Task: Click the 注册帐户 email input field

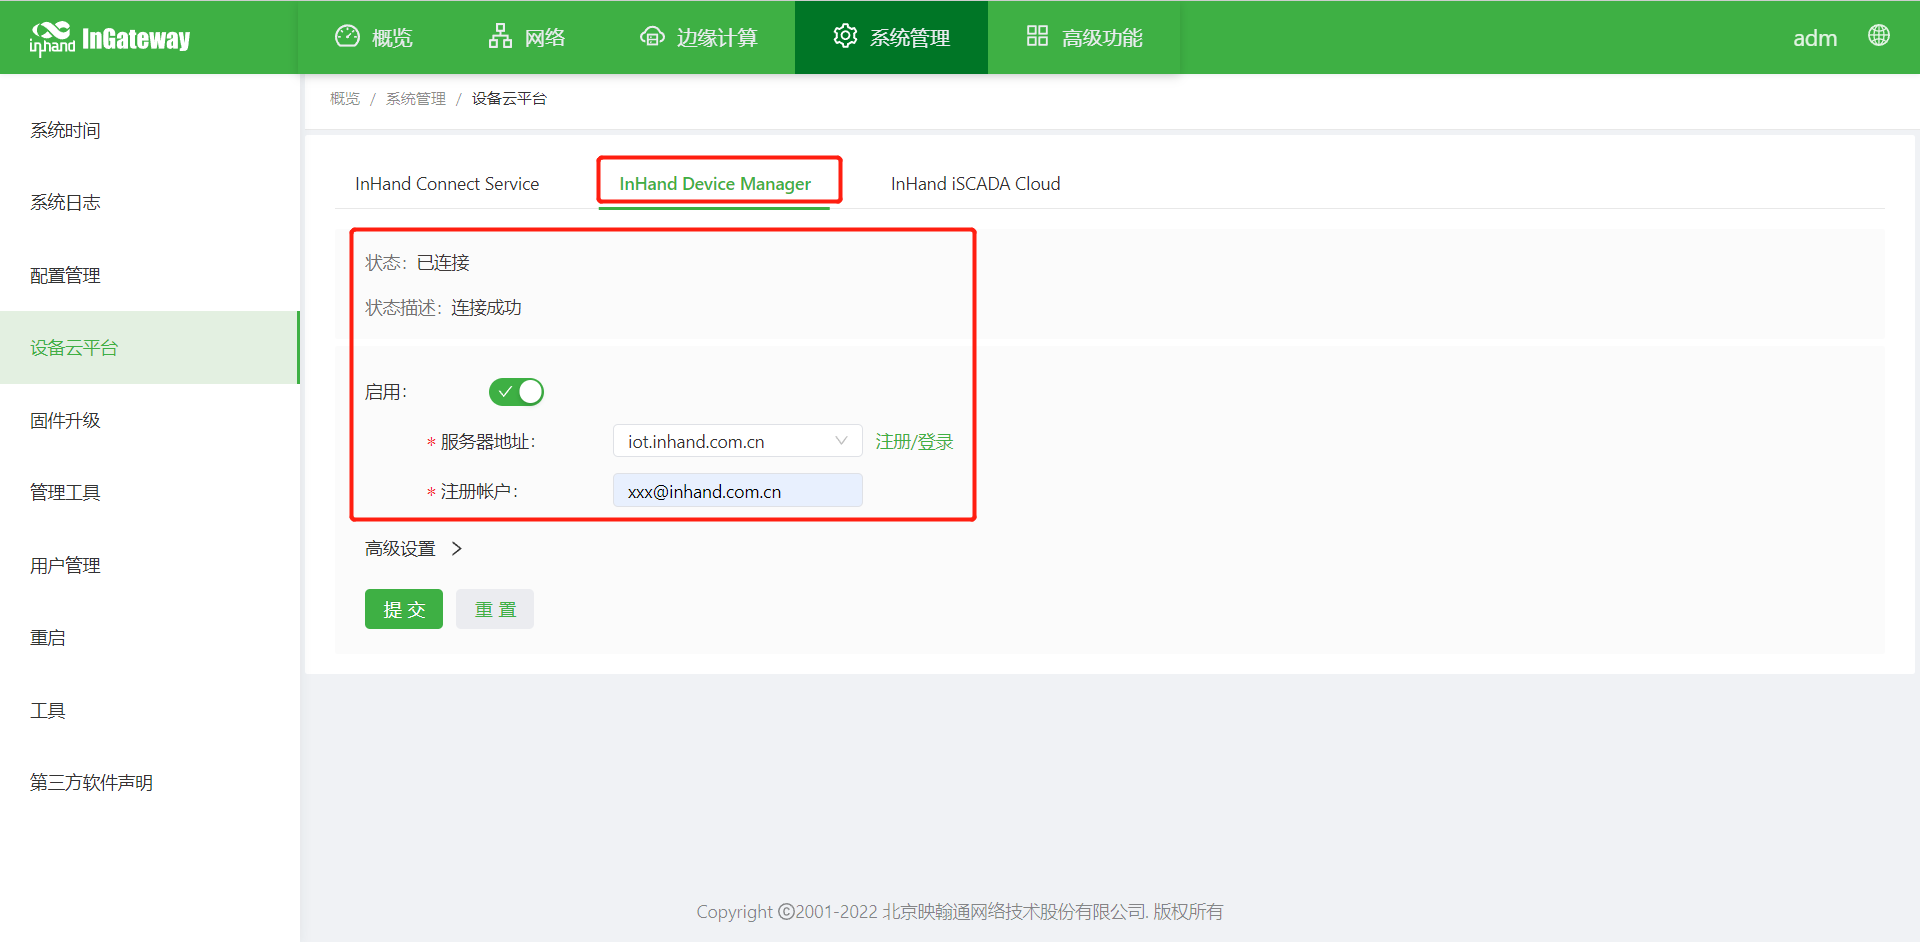Action: [x=738, y=491]
